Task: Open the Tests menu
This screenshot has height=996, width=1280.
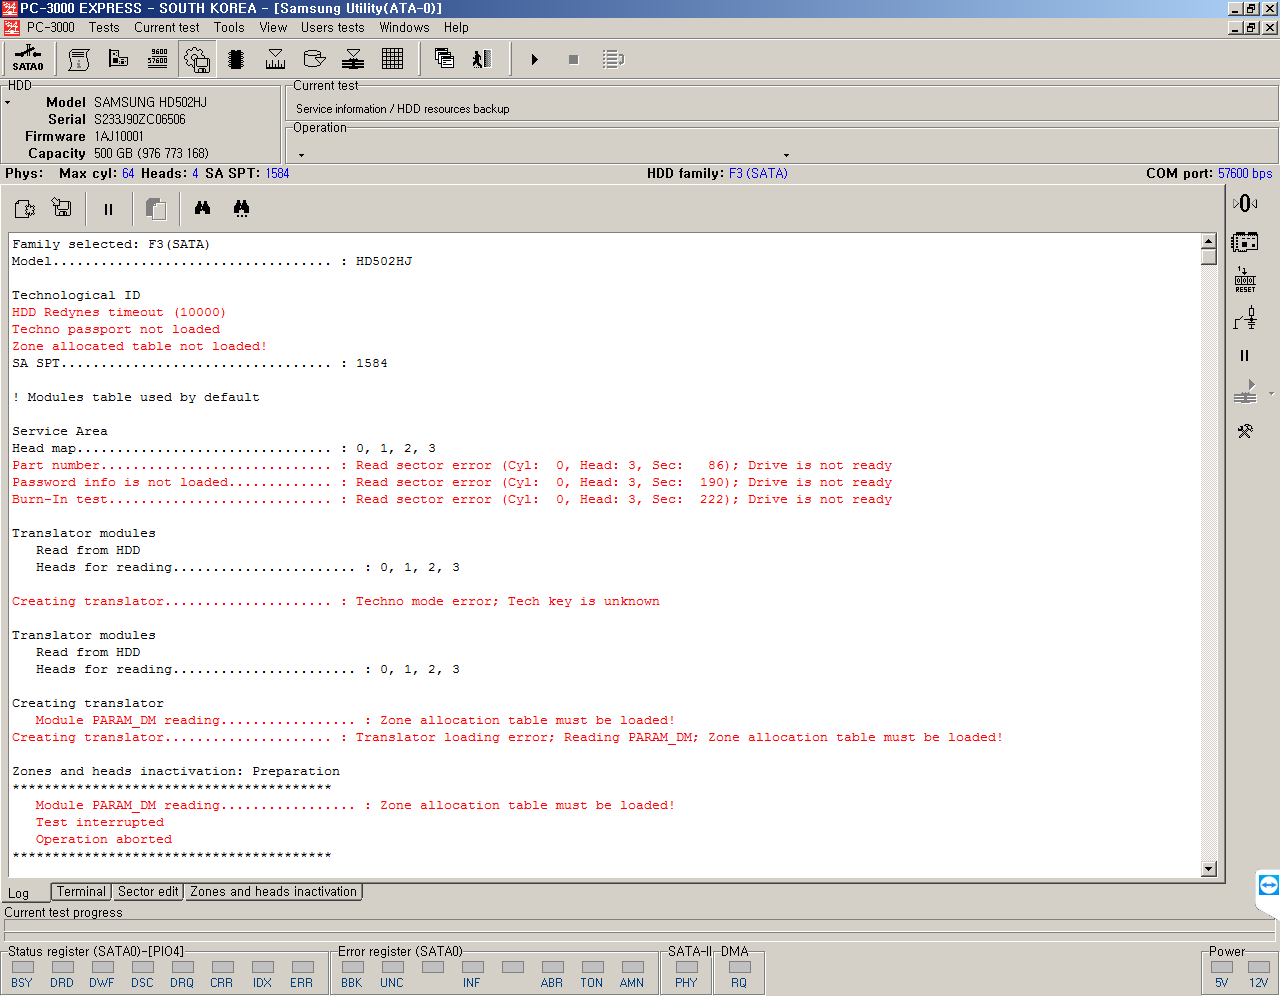Action: click(104, 28)
